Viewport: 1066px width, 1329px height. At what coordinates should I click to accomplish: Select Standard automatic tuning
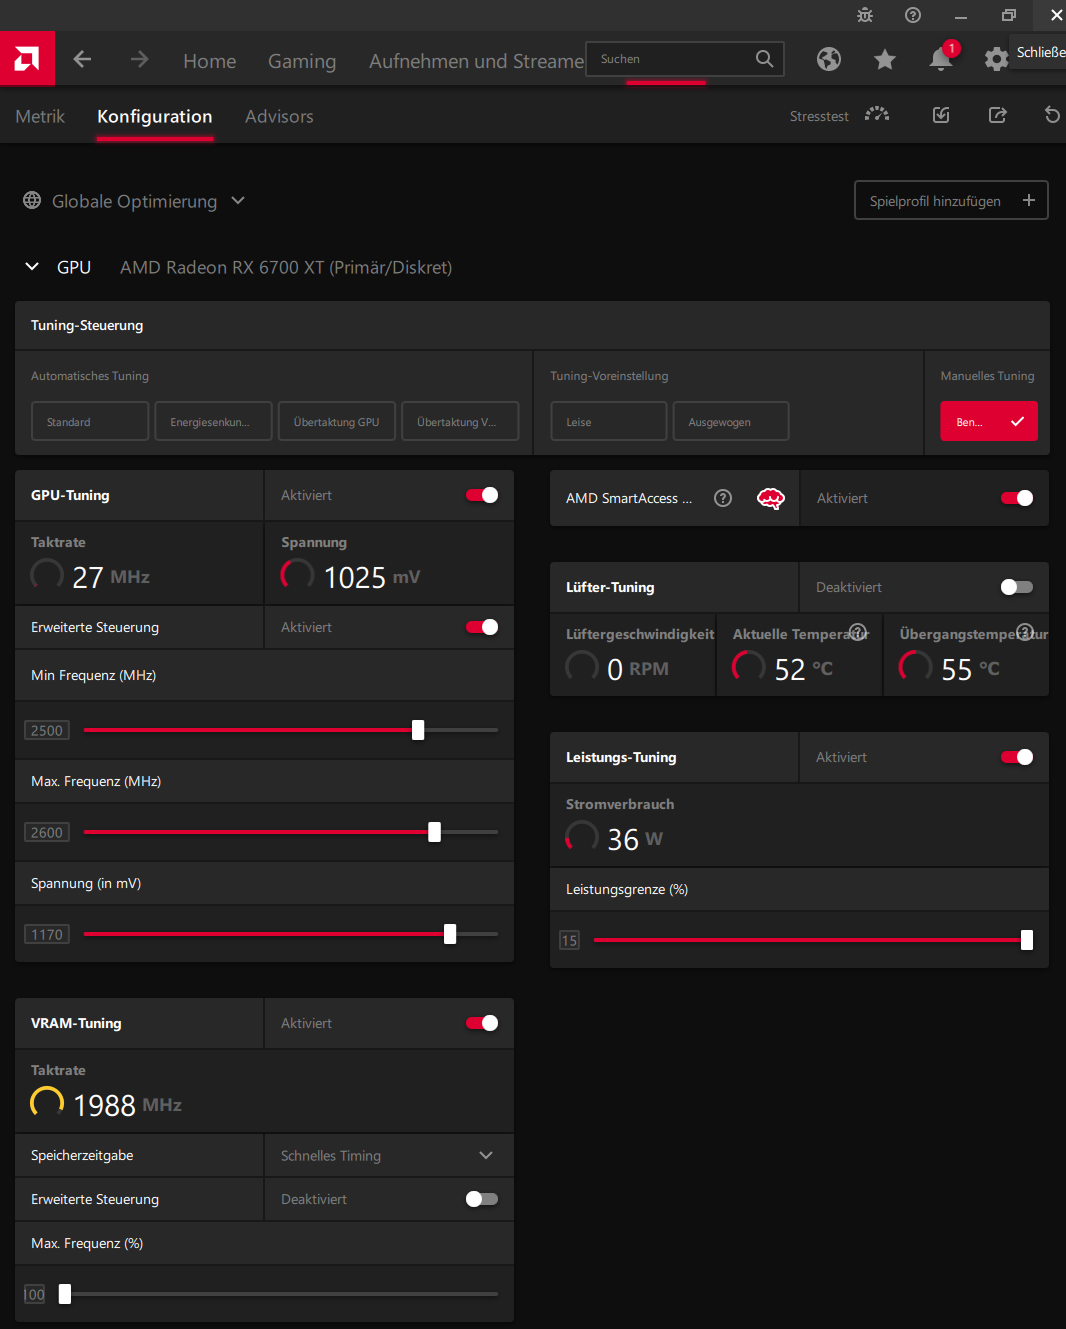click(x=90, y=421)
